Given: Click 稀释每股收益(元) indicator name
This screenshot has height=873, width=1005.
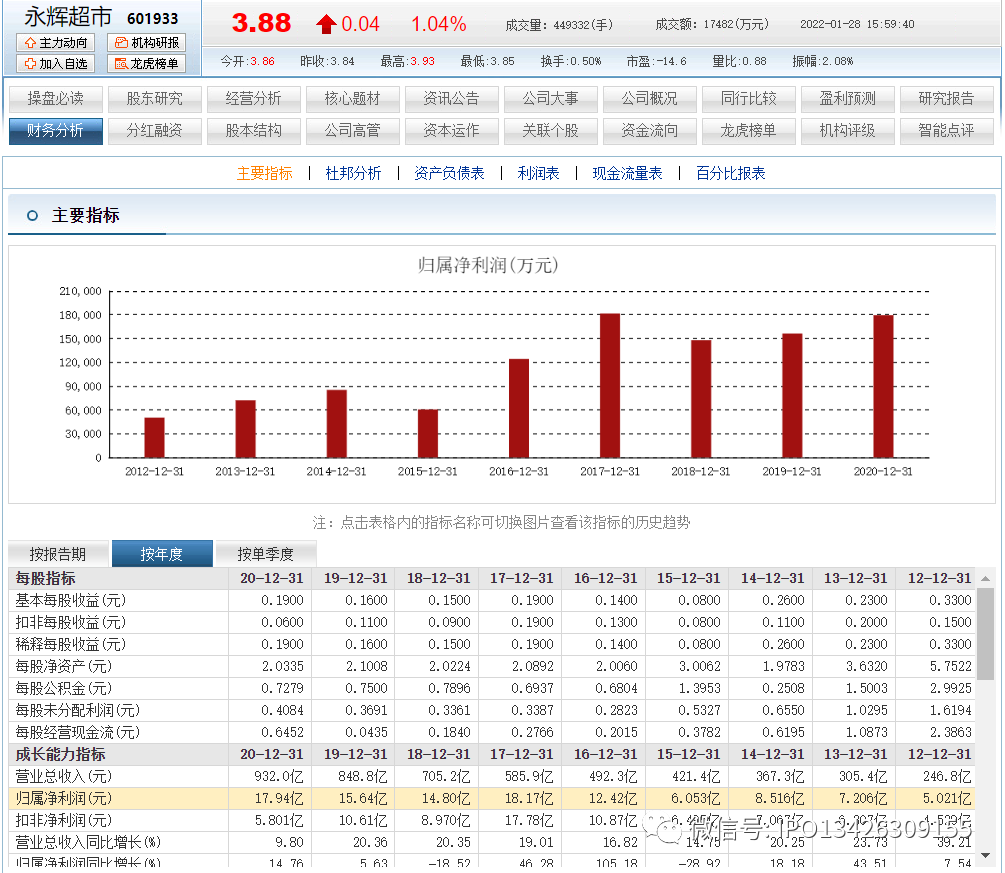Looking at the screenshot, I should (71, 644).
